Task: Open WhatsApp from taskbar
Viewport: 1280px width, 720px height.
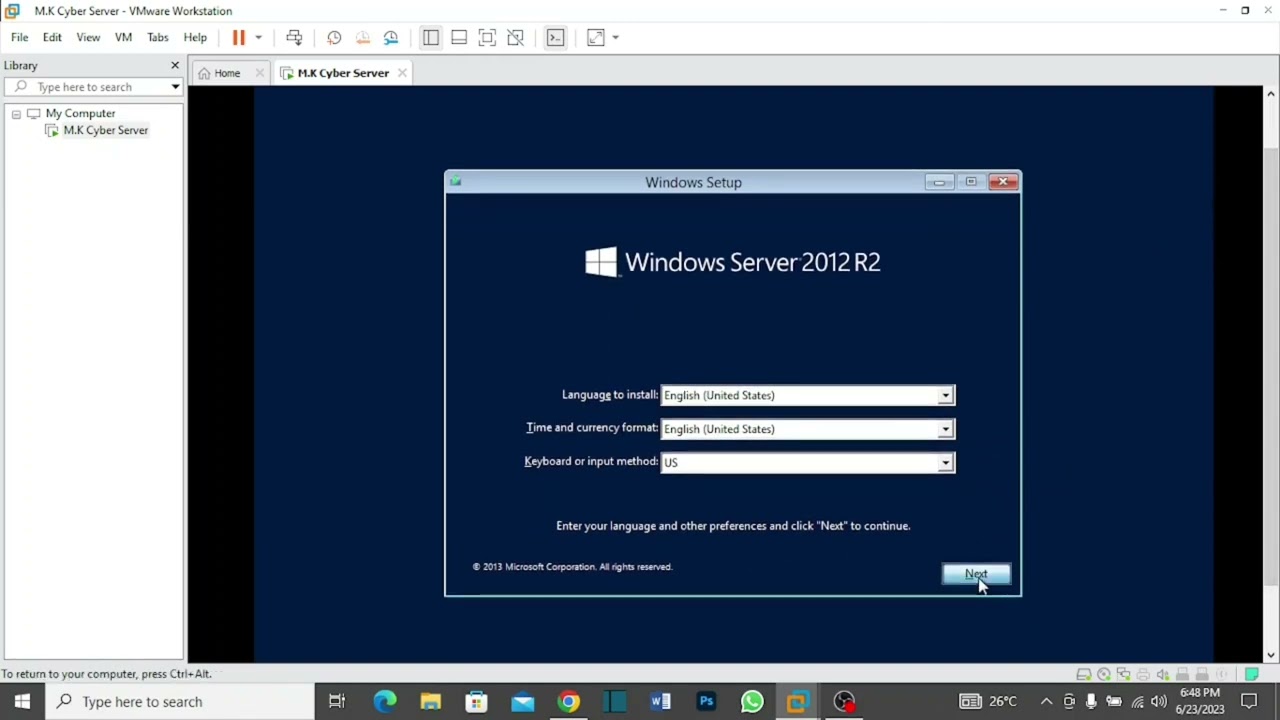Action: pos(752,702)
